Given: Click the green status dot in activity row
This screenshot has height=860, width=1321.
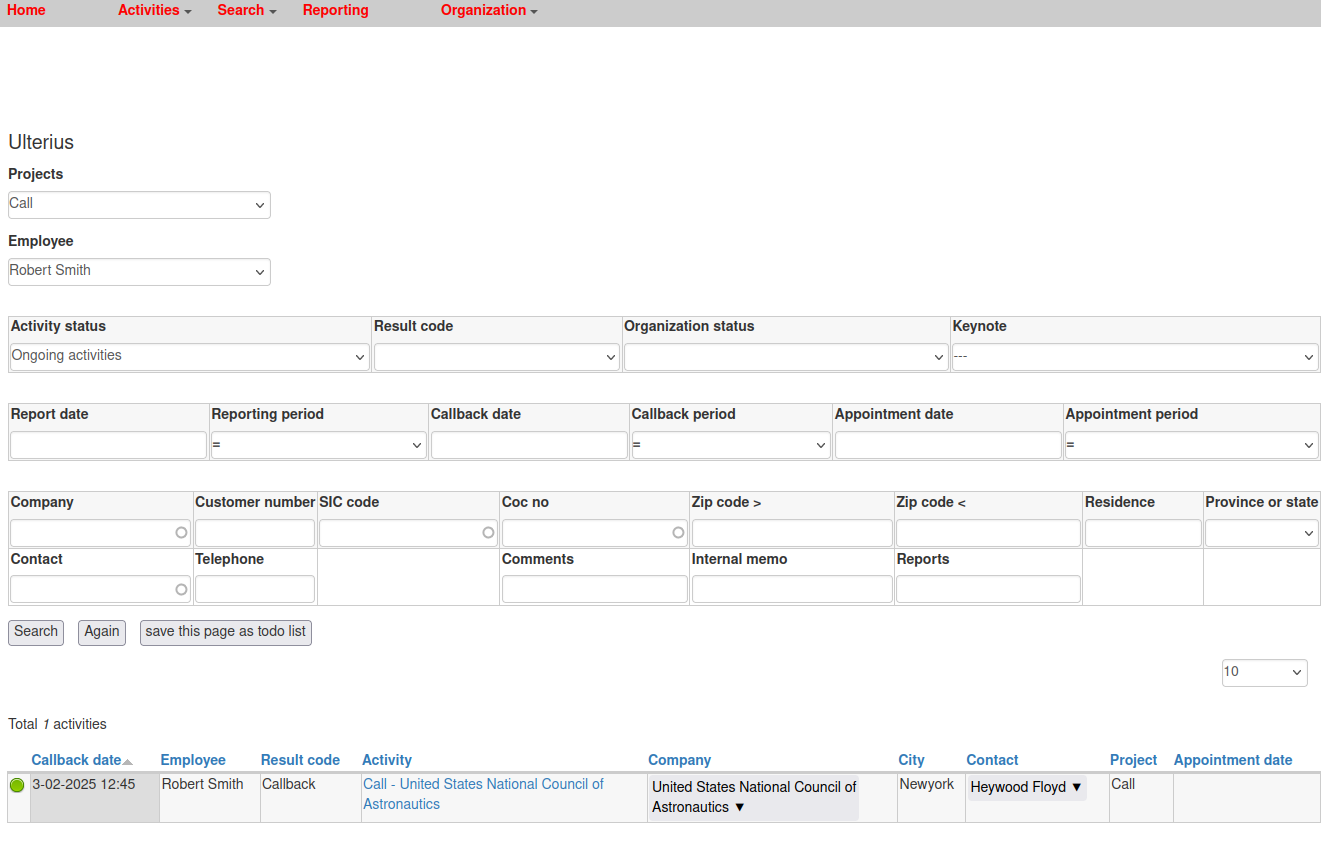Looking at the screenshot, I should click(x=17, y=786).
